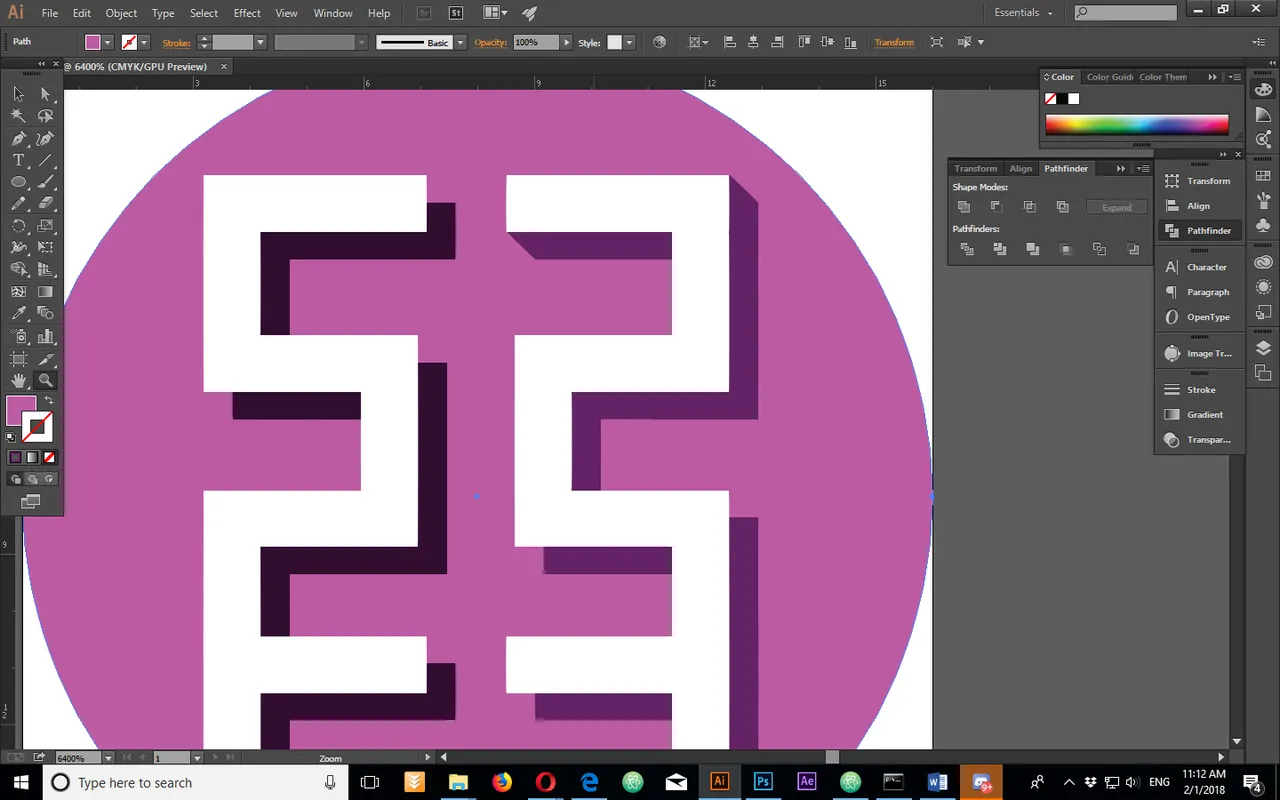Open the graphic Style dropdown

coord(630,42)
